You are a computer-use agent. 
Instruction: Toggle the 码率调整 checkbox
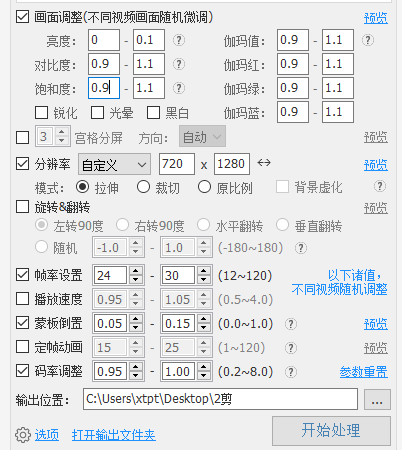[22, 371]
